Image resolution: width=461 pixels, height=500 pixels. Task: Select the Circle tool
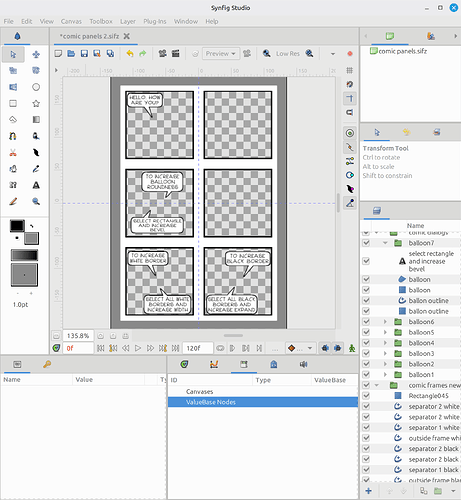pos(36,87)
